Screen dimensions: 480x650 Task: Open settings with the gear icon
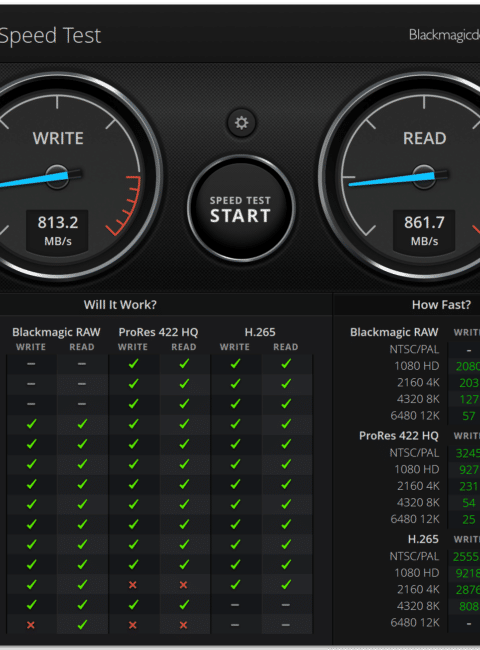pyautogui.click(x=241, y=123)
